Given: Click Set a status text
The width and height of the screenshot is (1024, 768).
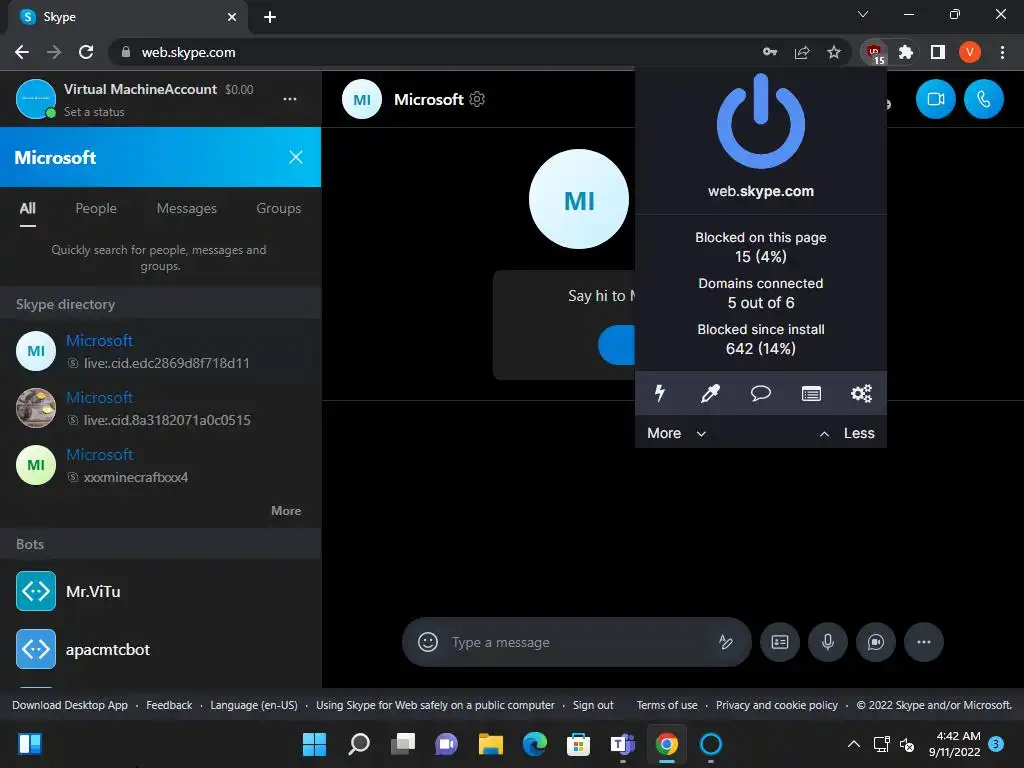Looking at the screenshot, I should click(x=94, y=112).
